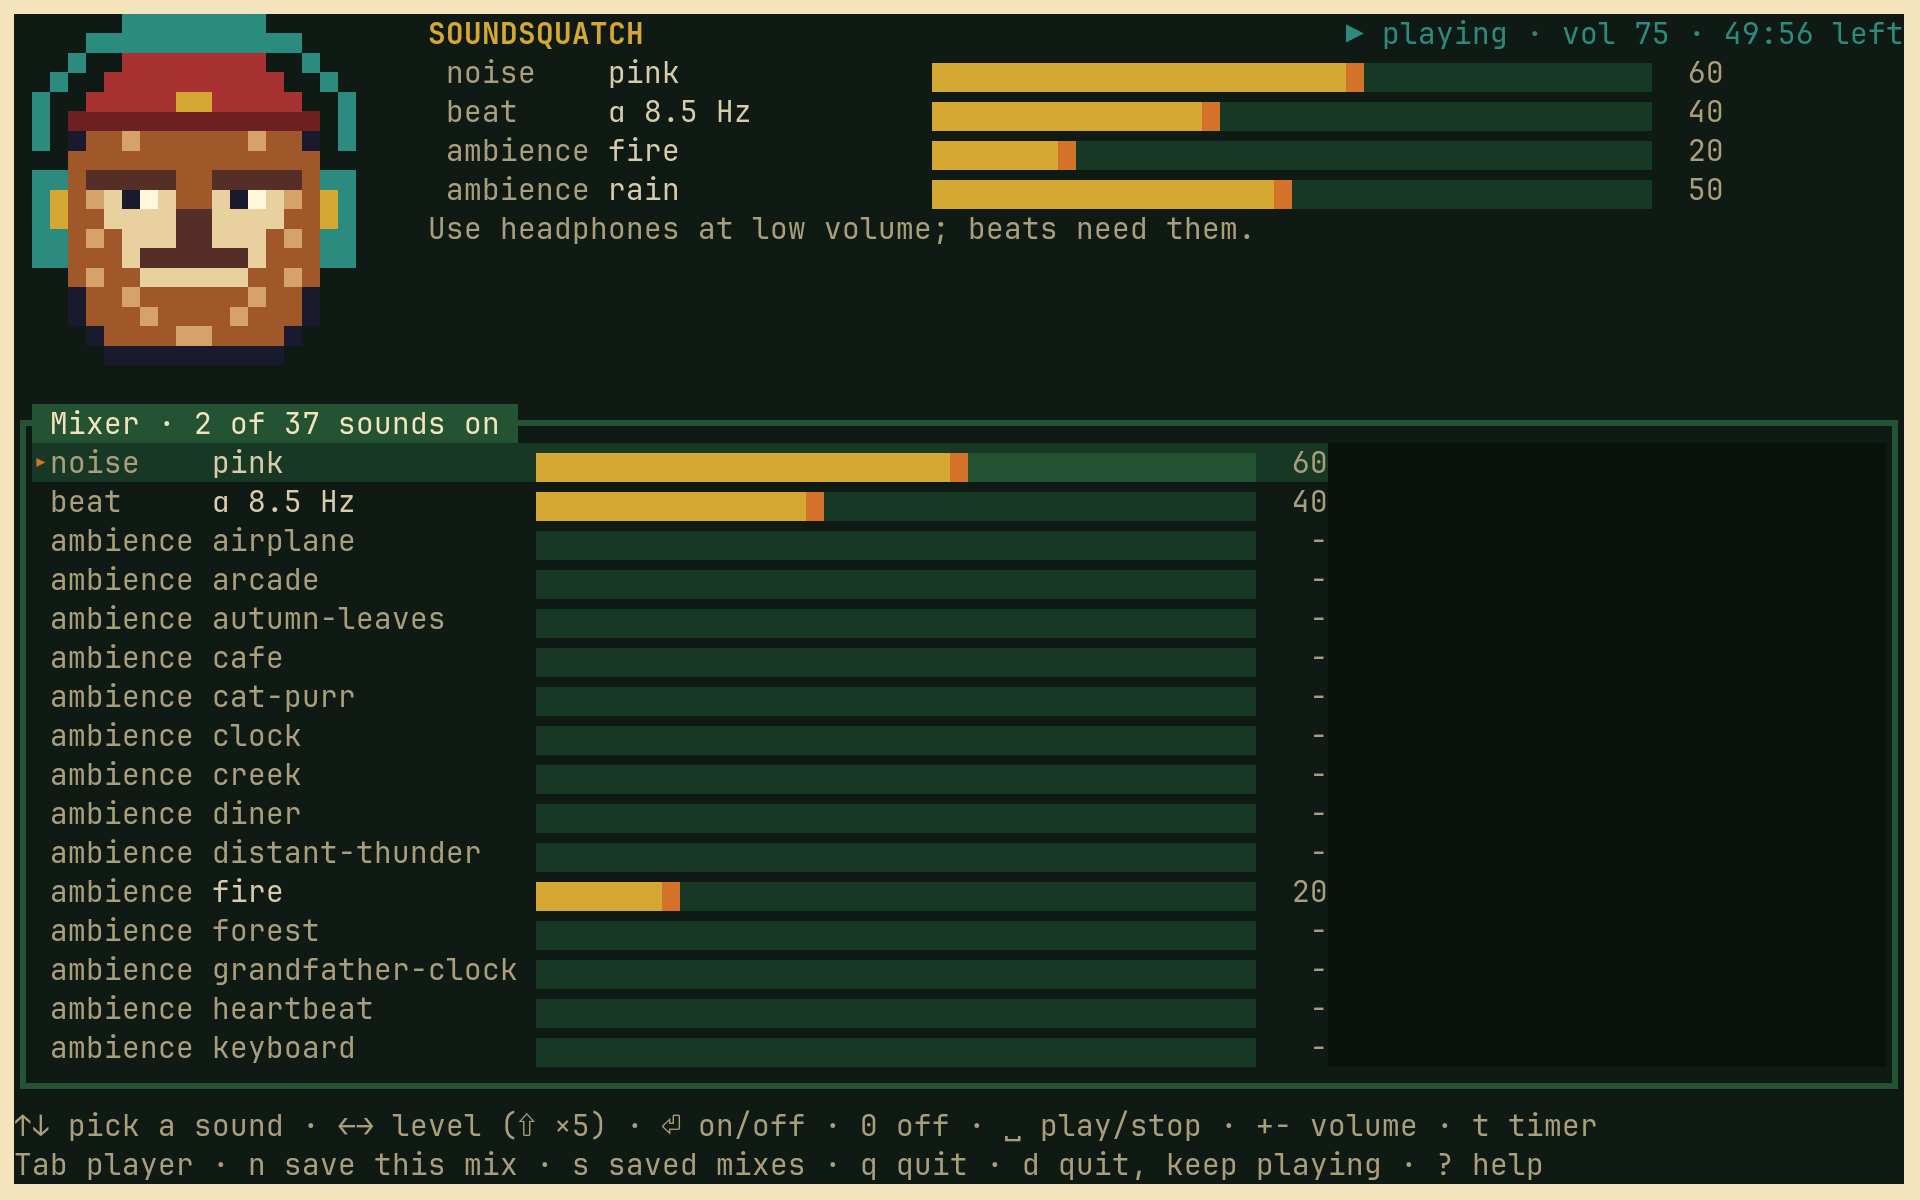The height and width of the screenshot is (1200, 1920).
Task: Click the top summary noise pink level bar
Action: (x=1291, y=77)
